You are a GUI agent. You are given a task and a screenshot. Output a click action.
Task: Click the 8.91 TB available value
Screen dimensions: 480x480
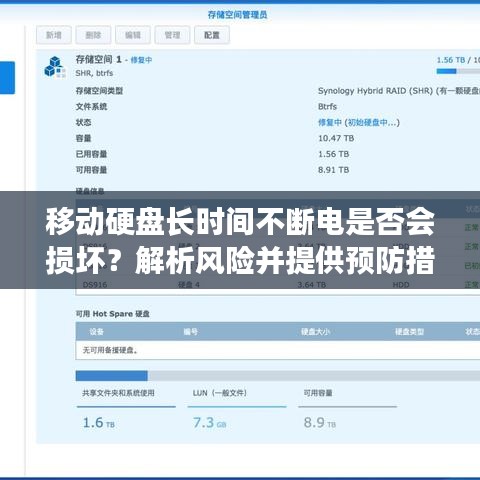click(334, 170)
